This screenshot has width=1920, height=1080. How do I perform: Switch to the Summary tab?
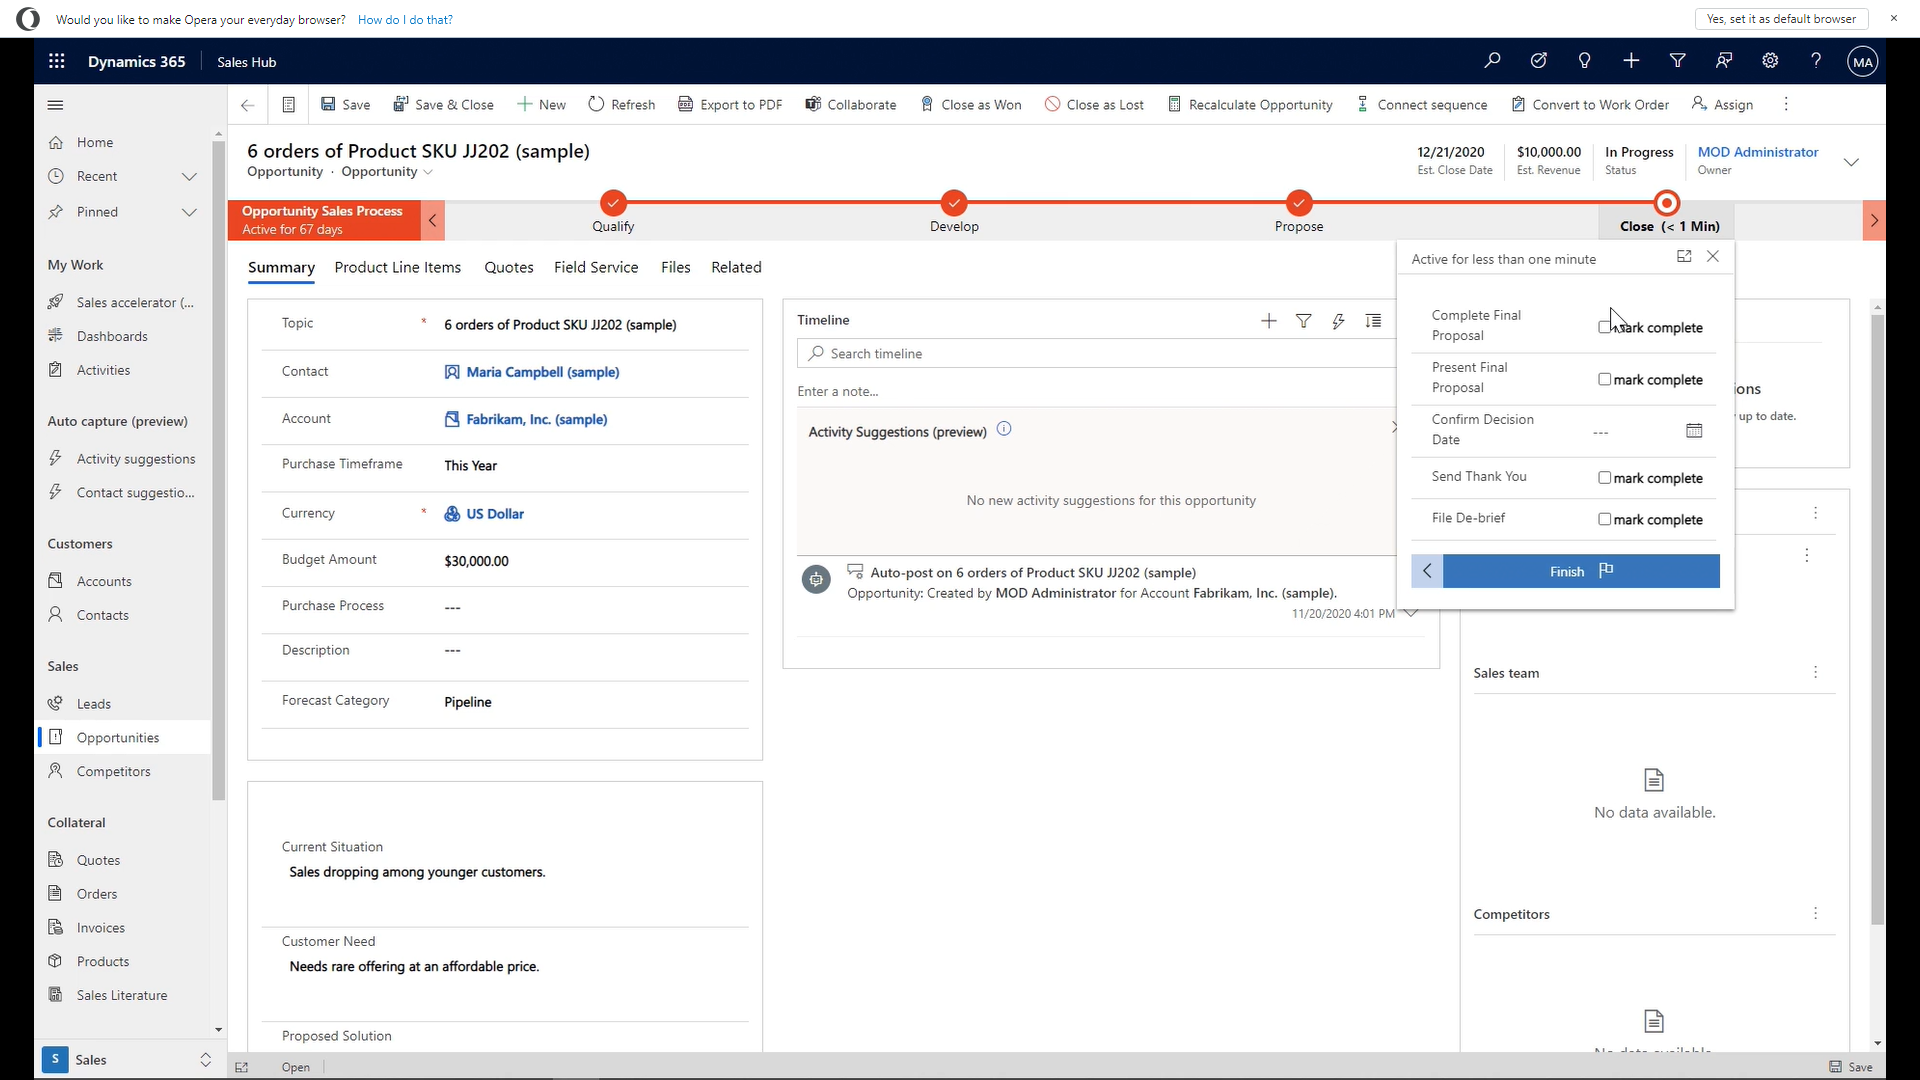pos(281,267)
